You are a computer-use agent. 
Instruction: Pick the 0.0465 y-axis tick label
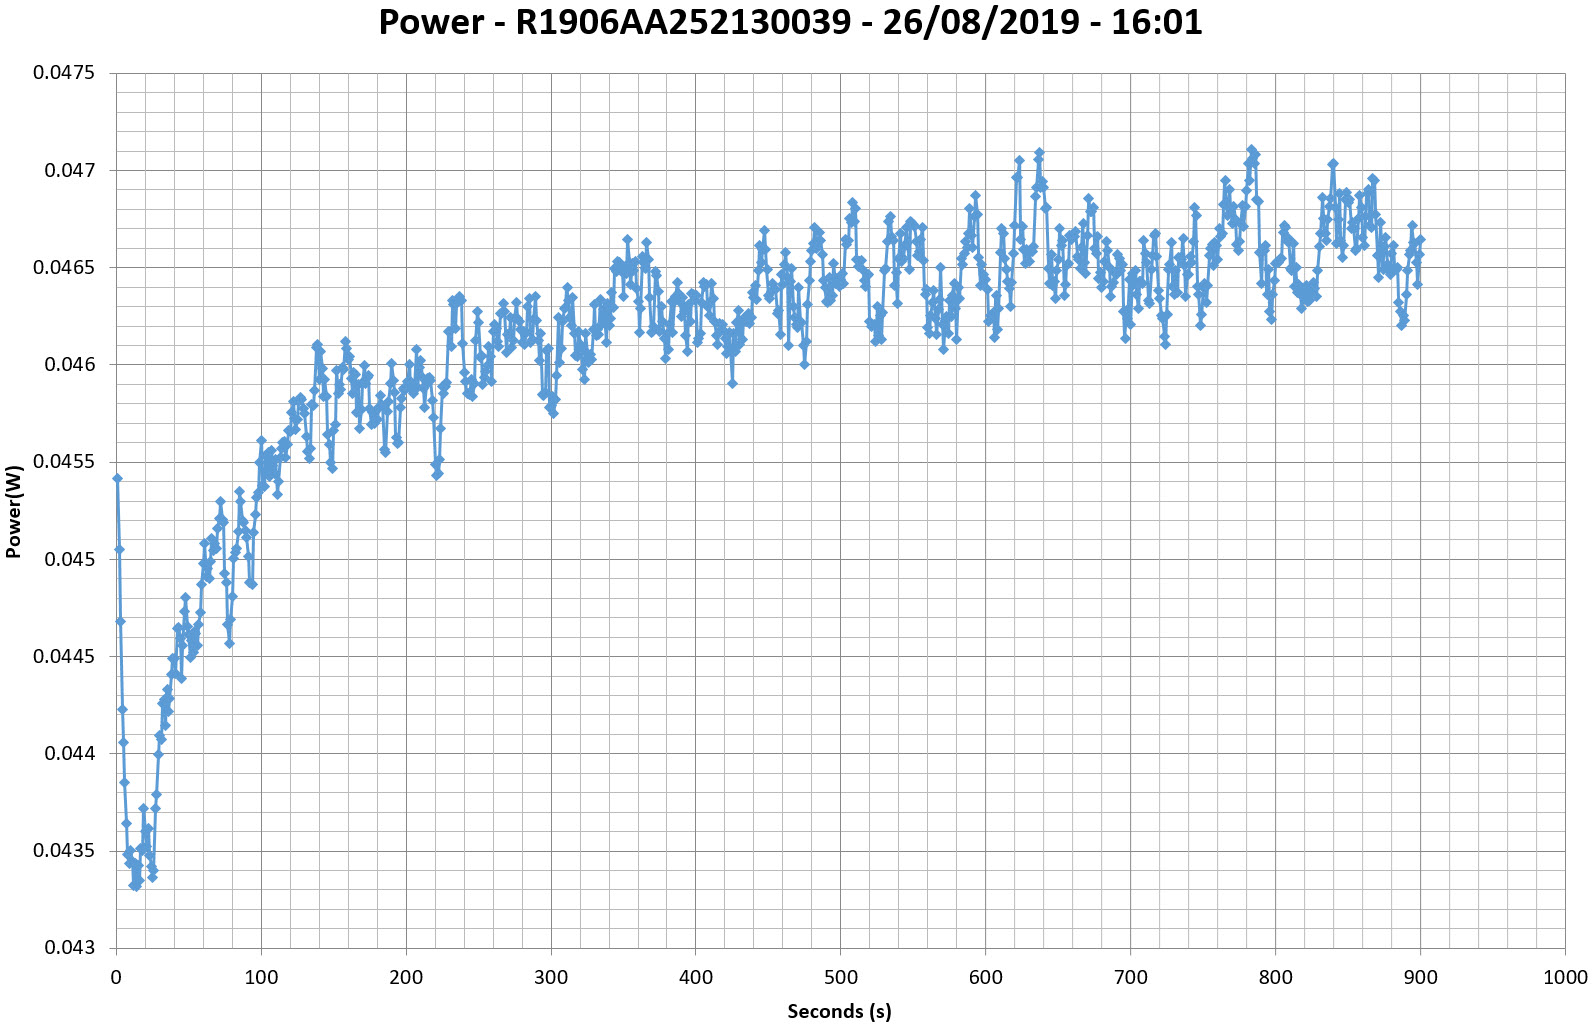(x=63, y=267)
